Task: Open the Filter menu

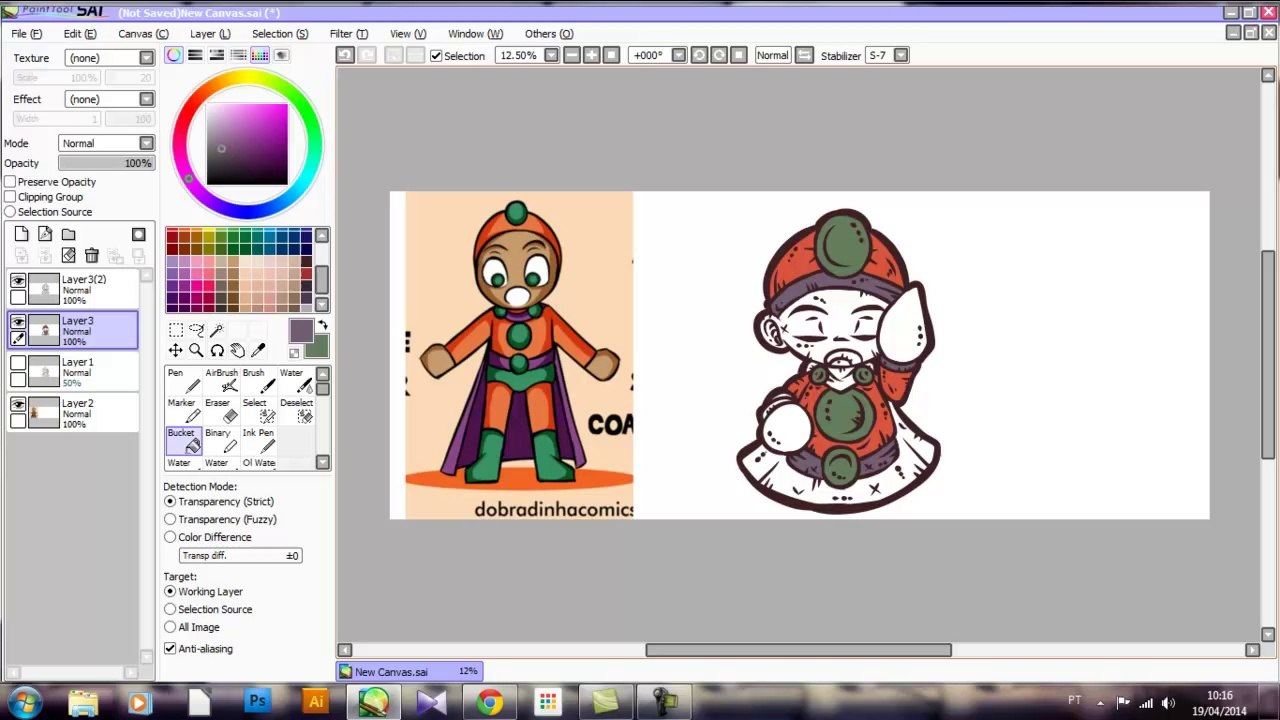Action: (x=349, y=34)
